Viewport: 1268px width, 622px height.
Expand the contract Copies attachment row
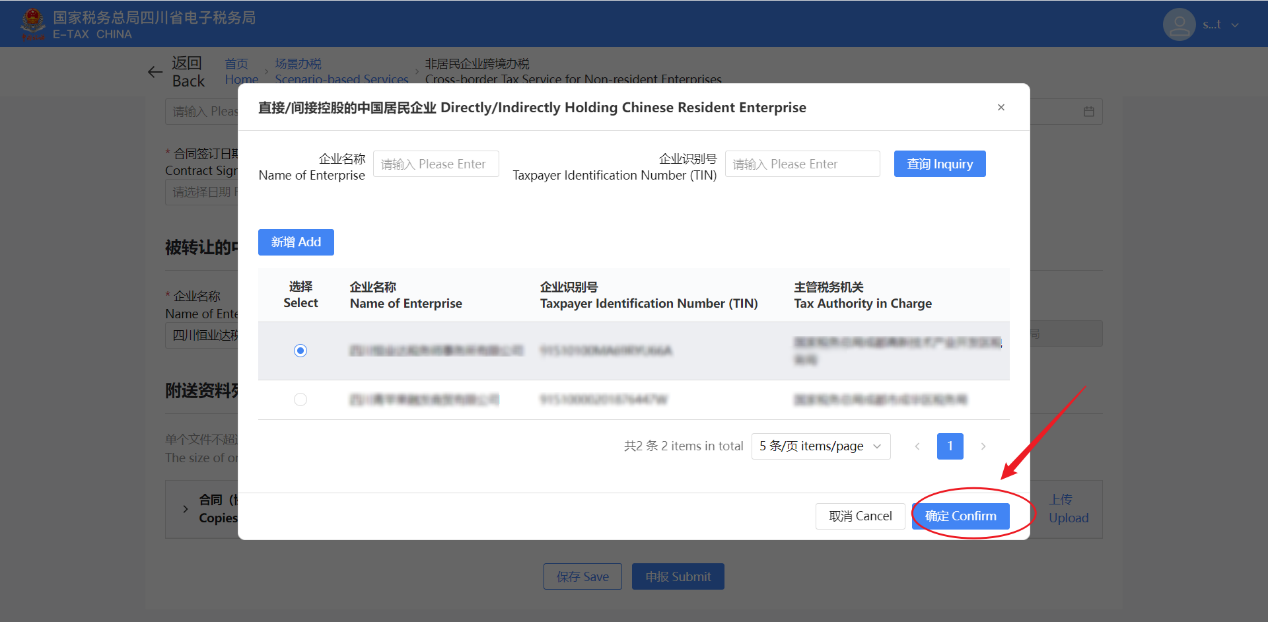tap(185, 509)
